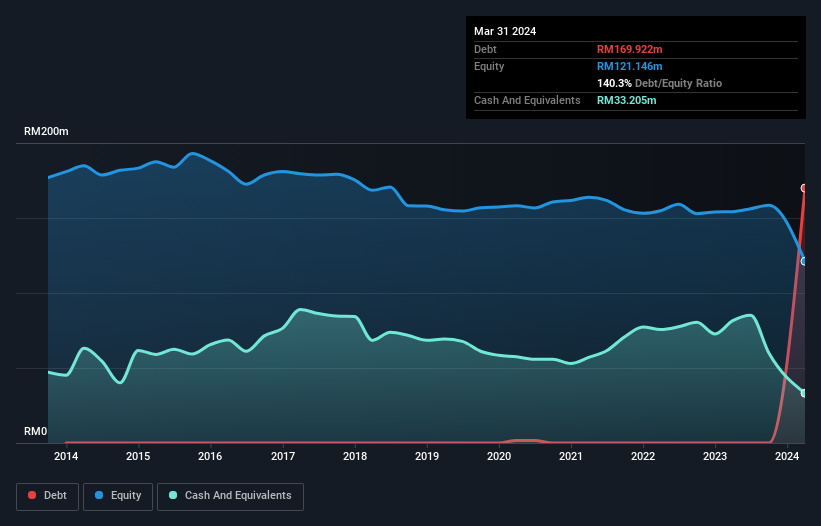Click the RM0 y-axis label
This screenshot has height=526, width=821.
tap(36, 431)
